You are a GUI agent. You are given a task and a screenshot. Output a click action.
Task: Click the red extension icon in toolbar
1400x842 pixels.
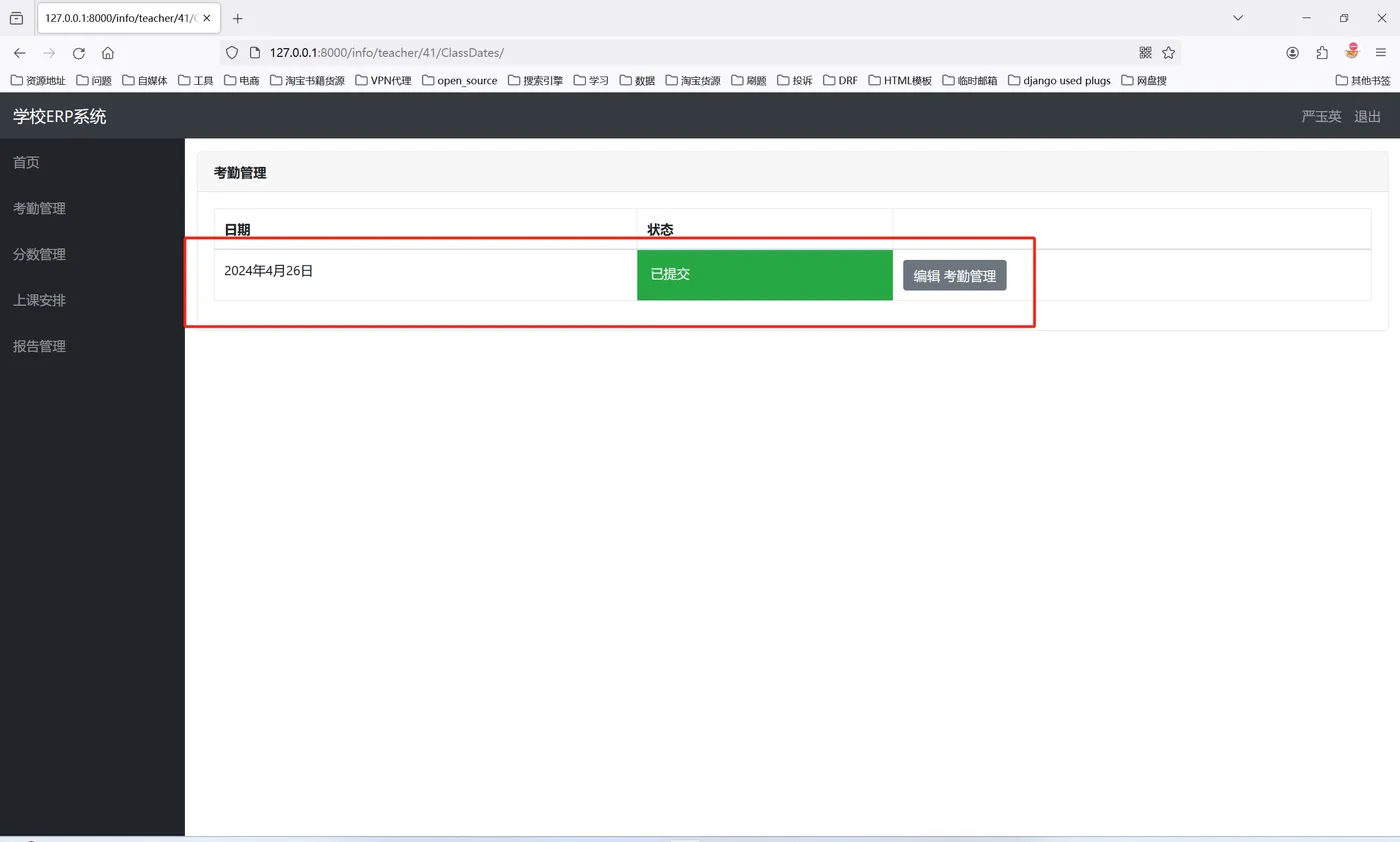(x=1352, y=51)
